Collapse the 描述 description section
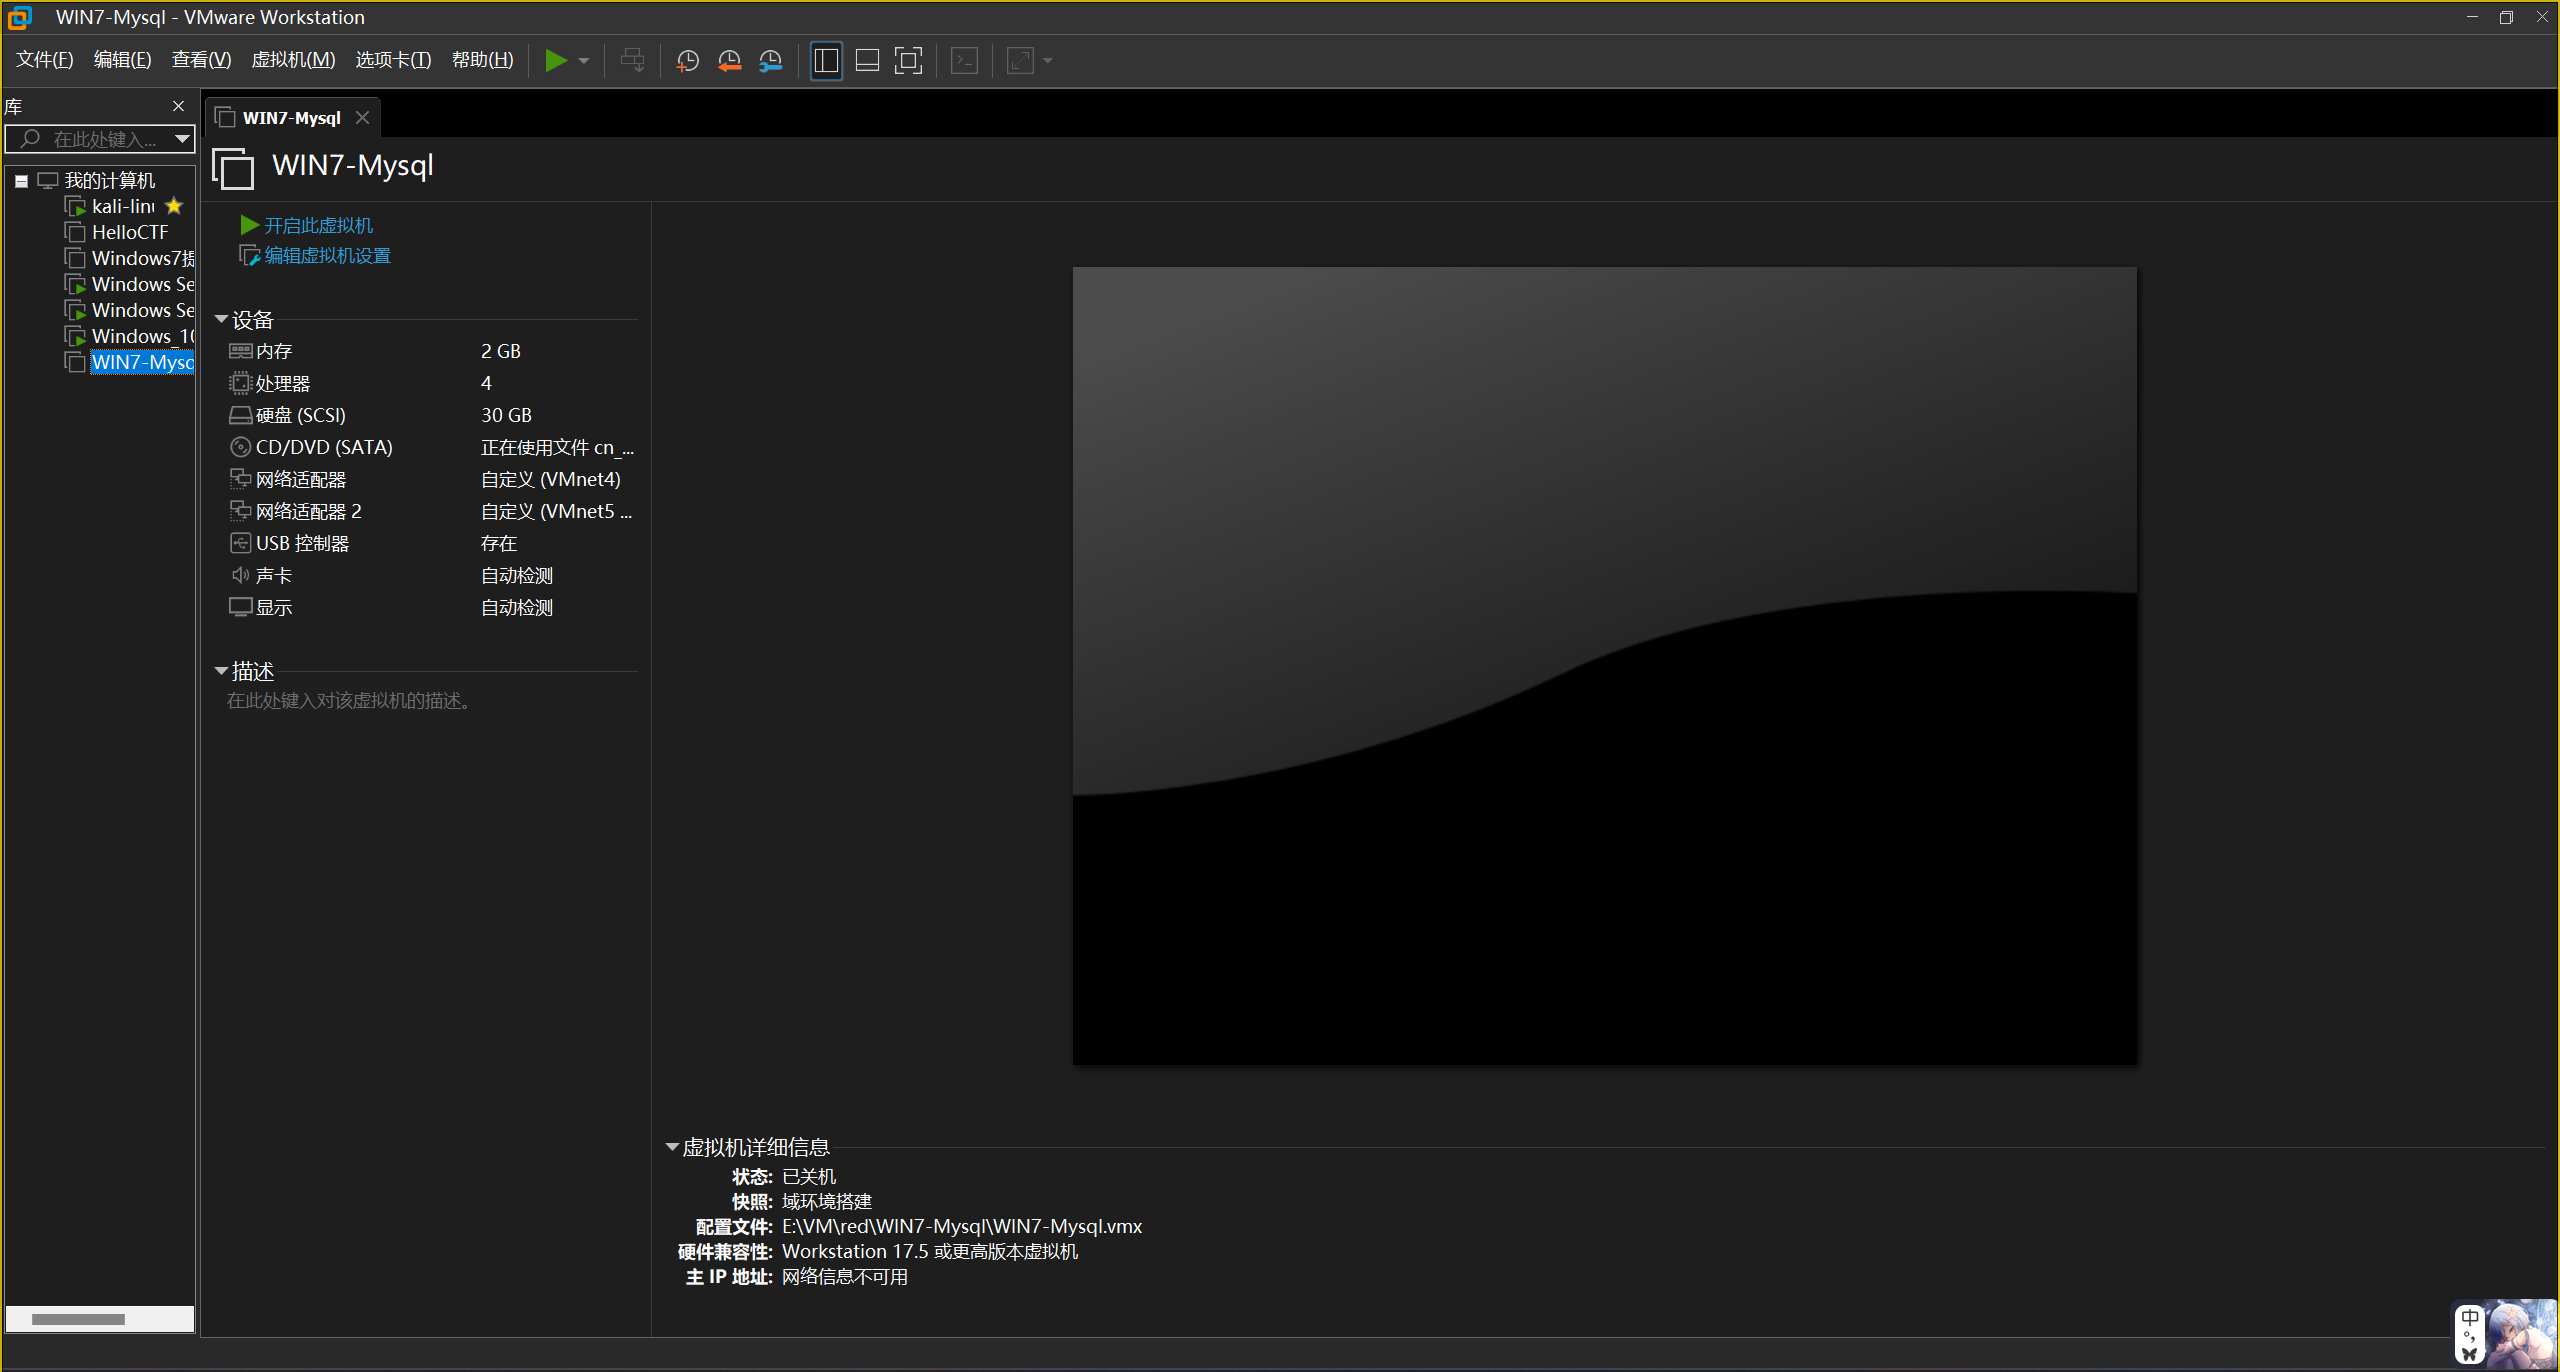Image resolution: width=2560 pixels, height=1372 pixels. coord(221,671)
